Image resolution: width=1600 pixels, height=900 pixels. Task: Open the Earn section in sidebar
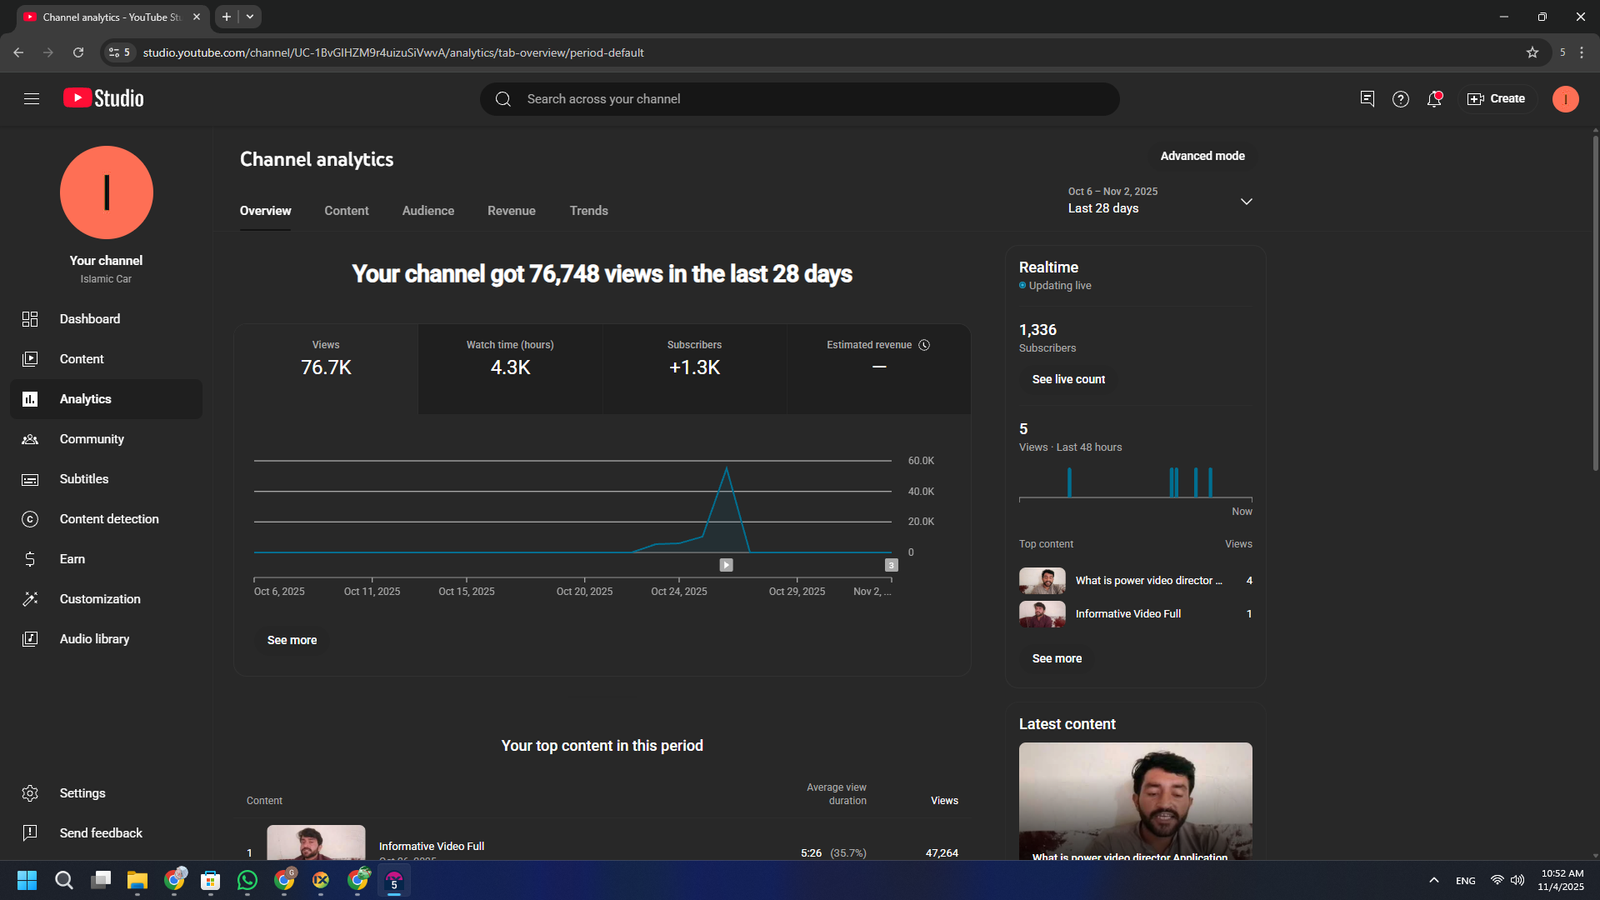[72, 559]
